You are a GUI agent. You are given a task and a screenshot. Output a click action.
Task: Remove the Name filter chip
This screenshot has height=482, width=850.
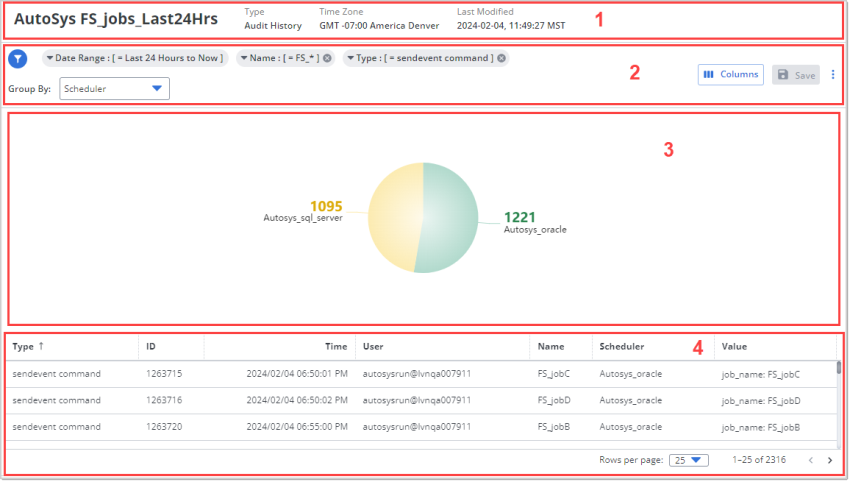tap(327, 59)
